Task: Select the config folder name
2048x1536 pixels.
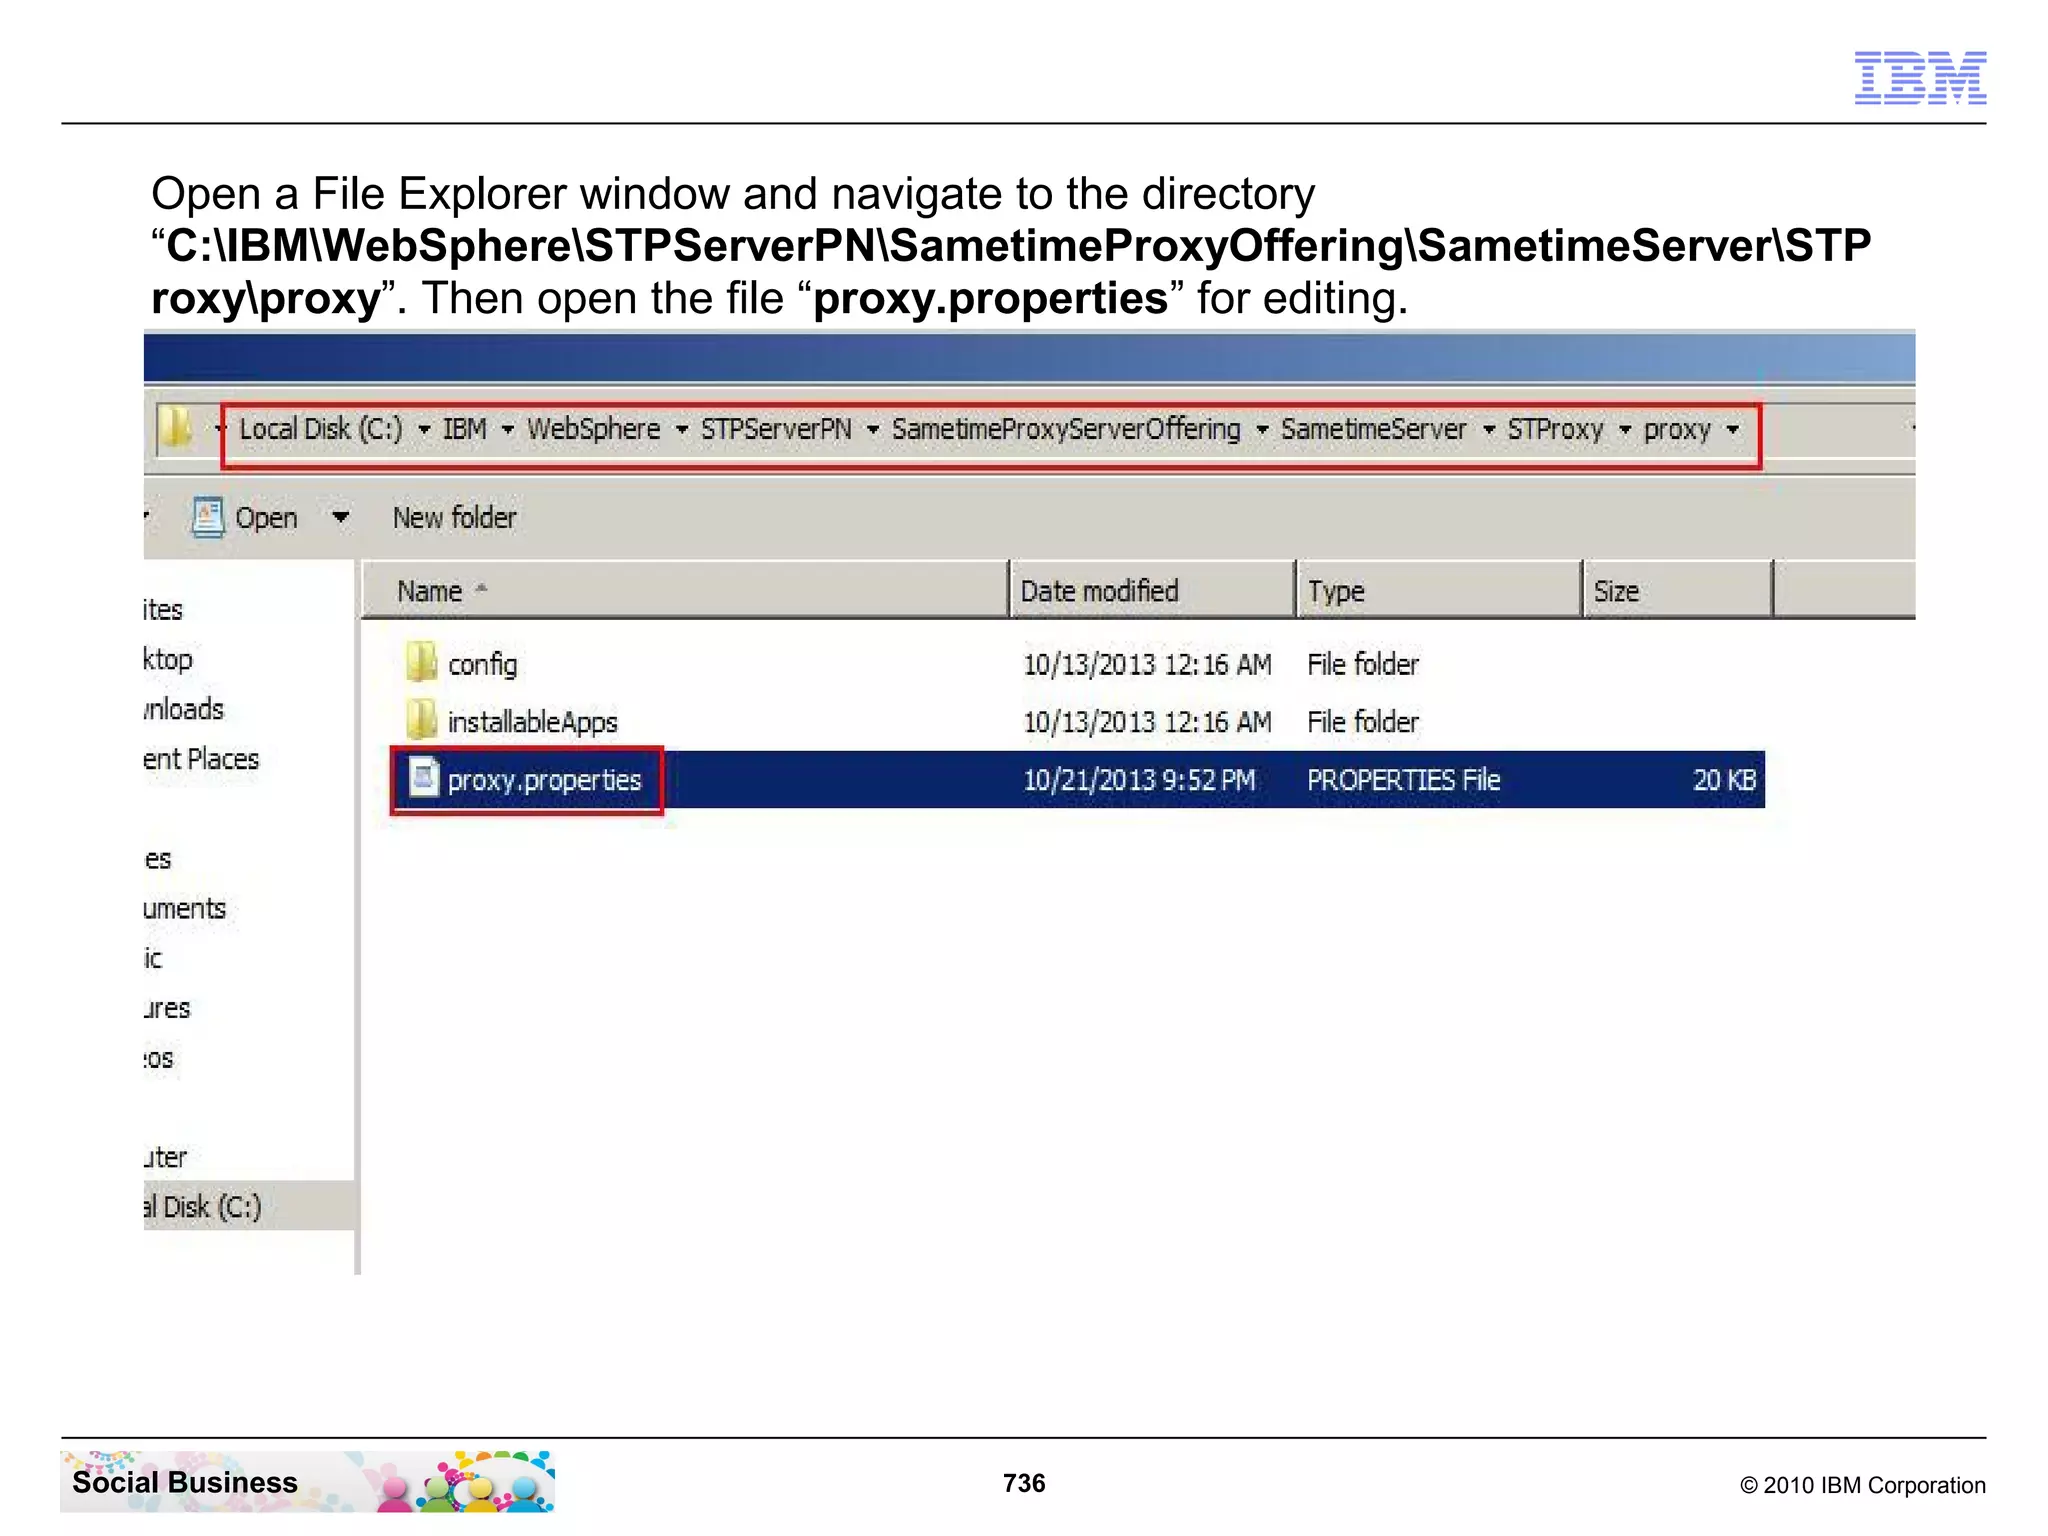Action: [483, 664]
